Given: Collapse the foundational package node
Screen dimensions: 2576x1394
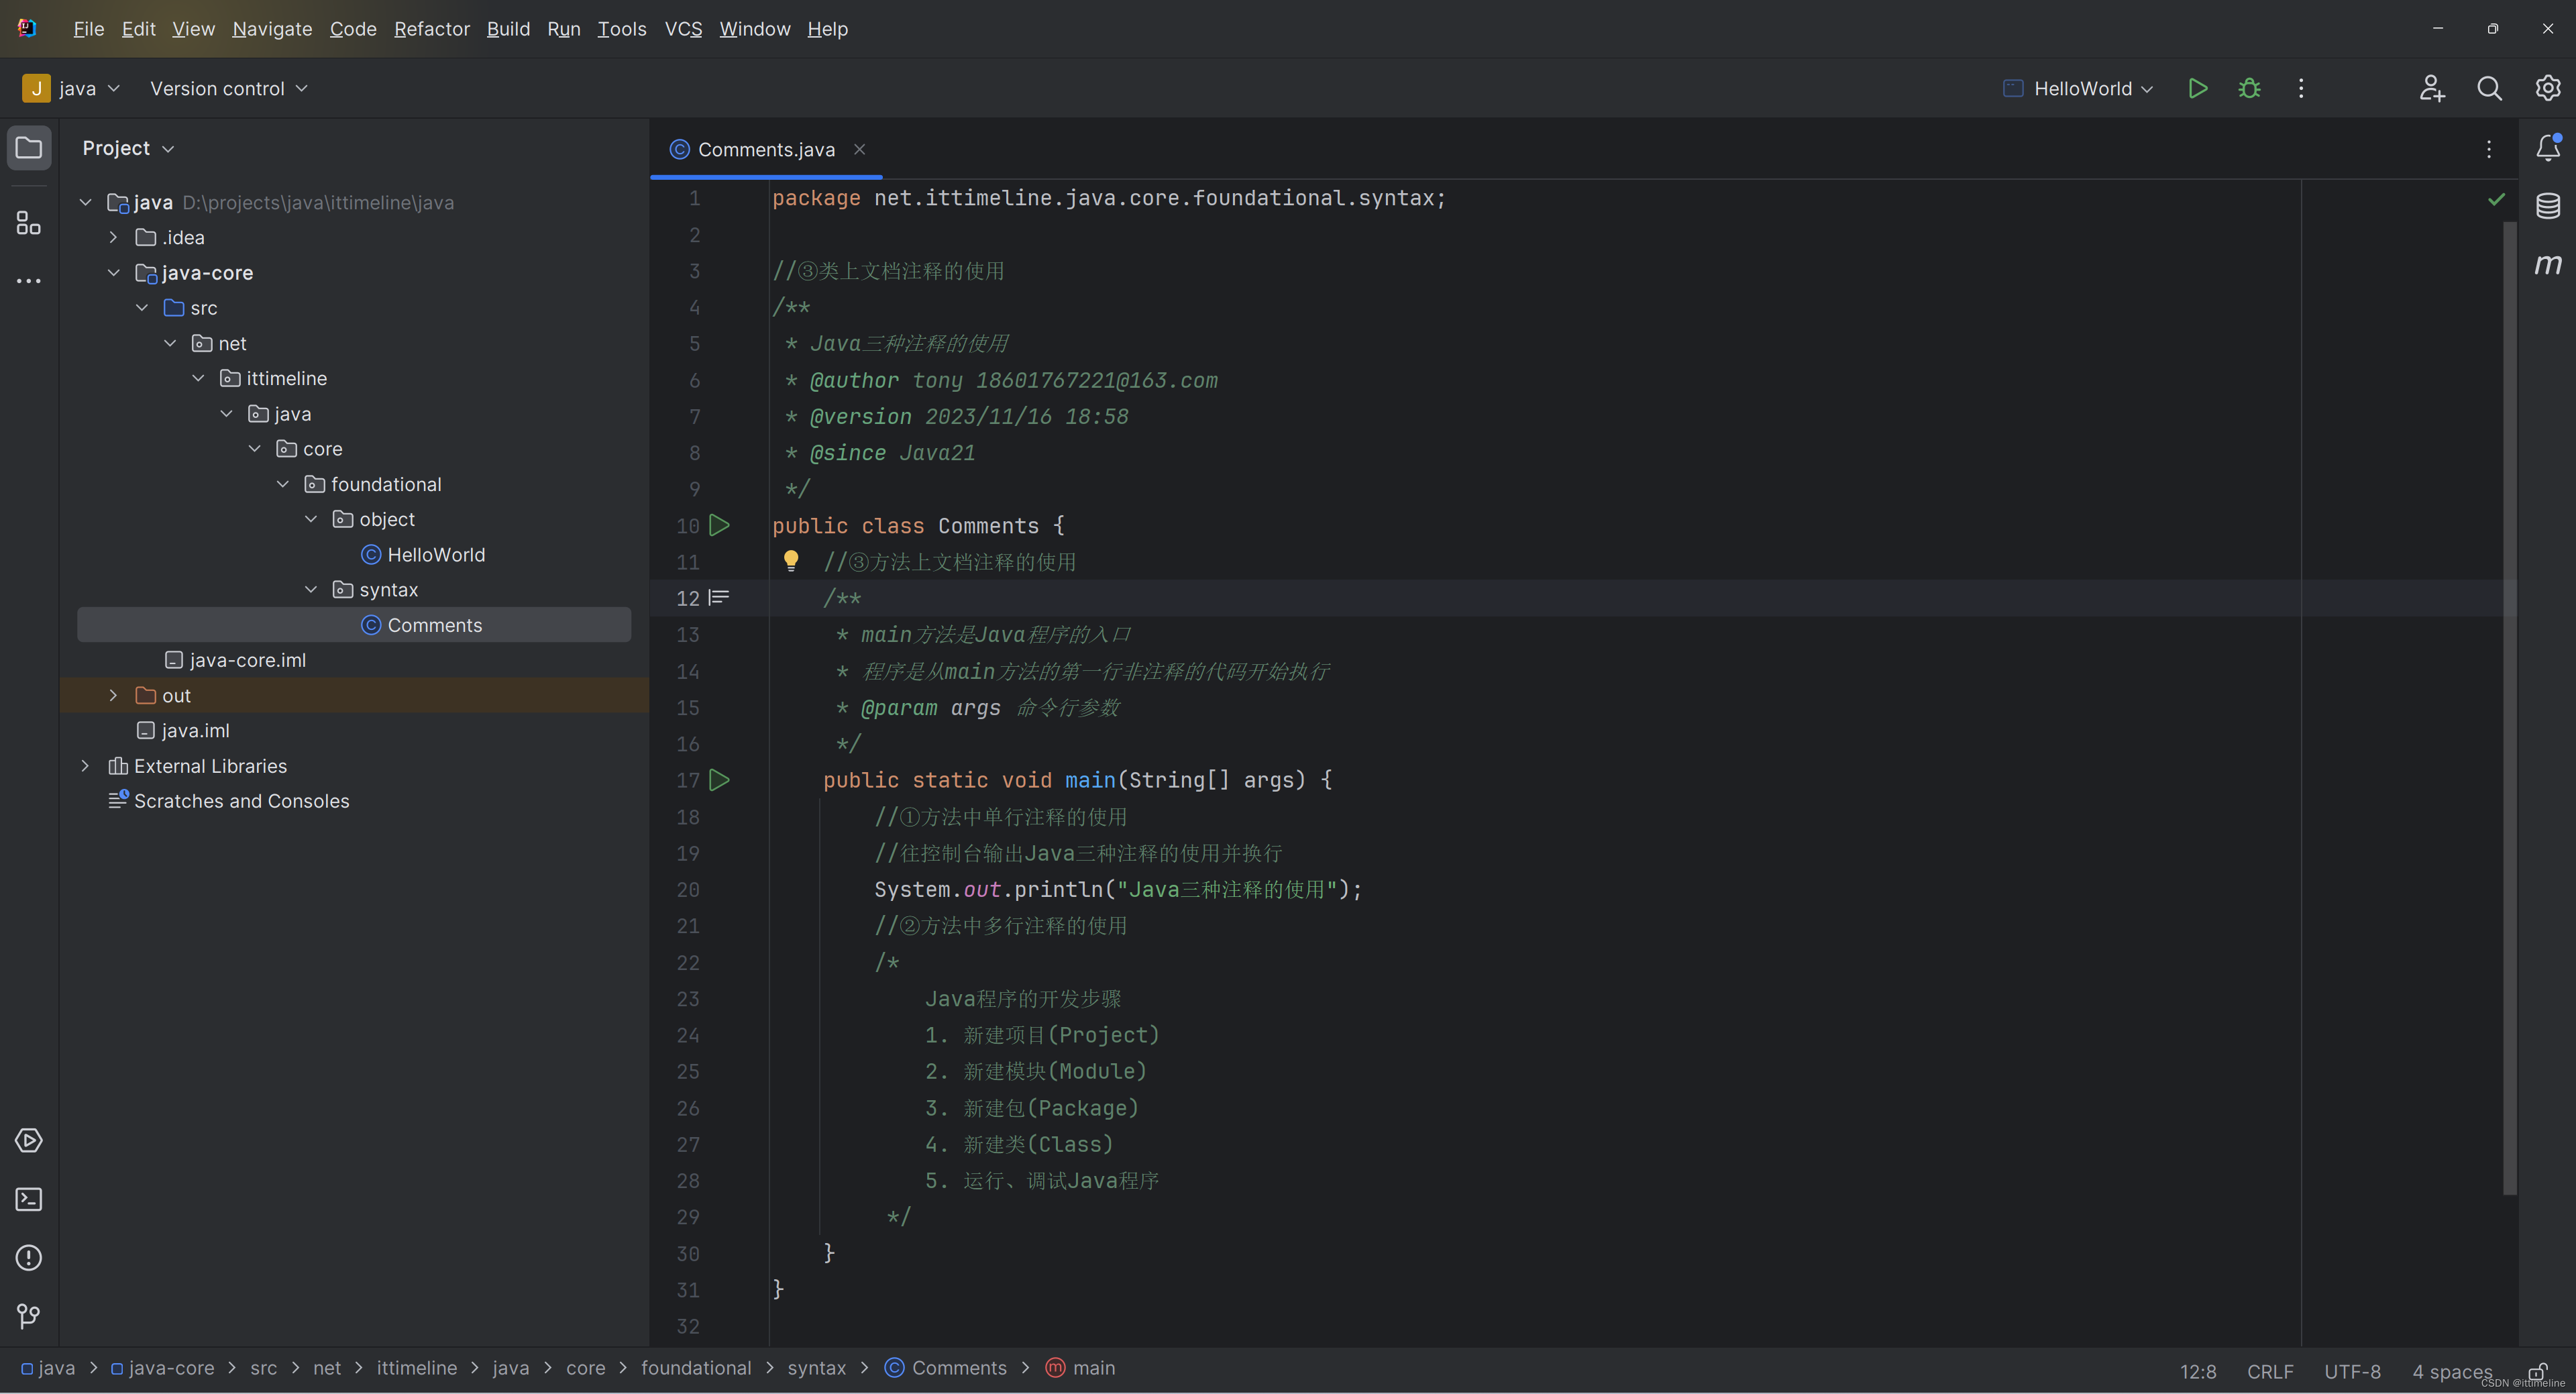Looking at the screenshot, I should [283, 484].
